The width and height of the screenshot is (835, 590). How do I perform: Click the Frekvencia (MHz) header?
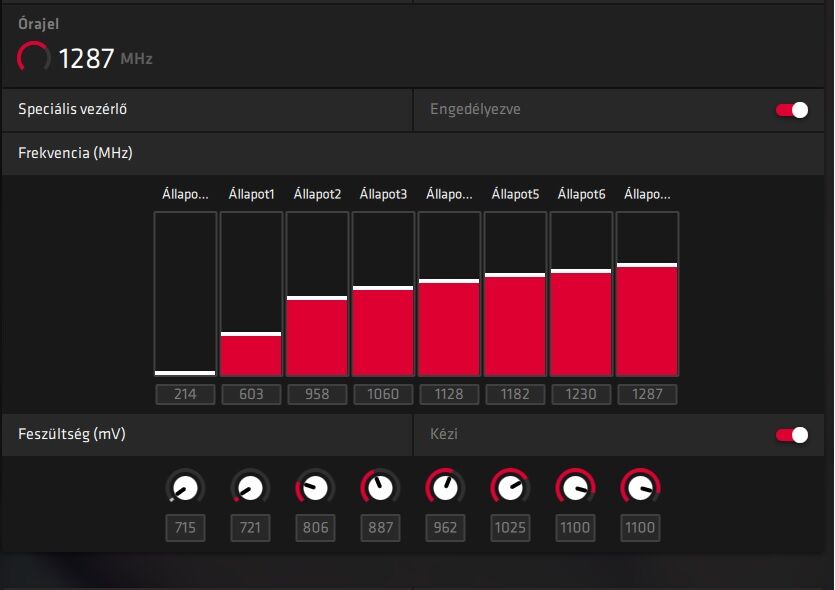[75, 153]
